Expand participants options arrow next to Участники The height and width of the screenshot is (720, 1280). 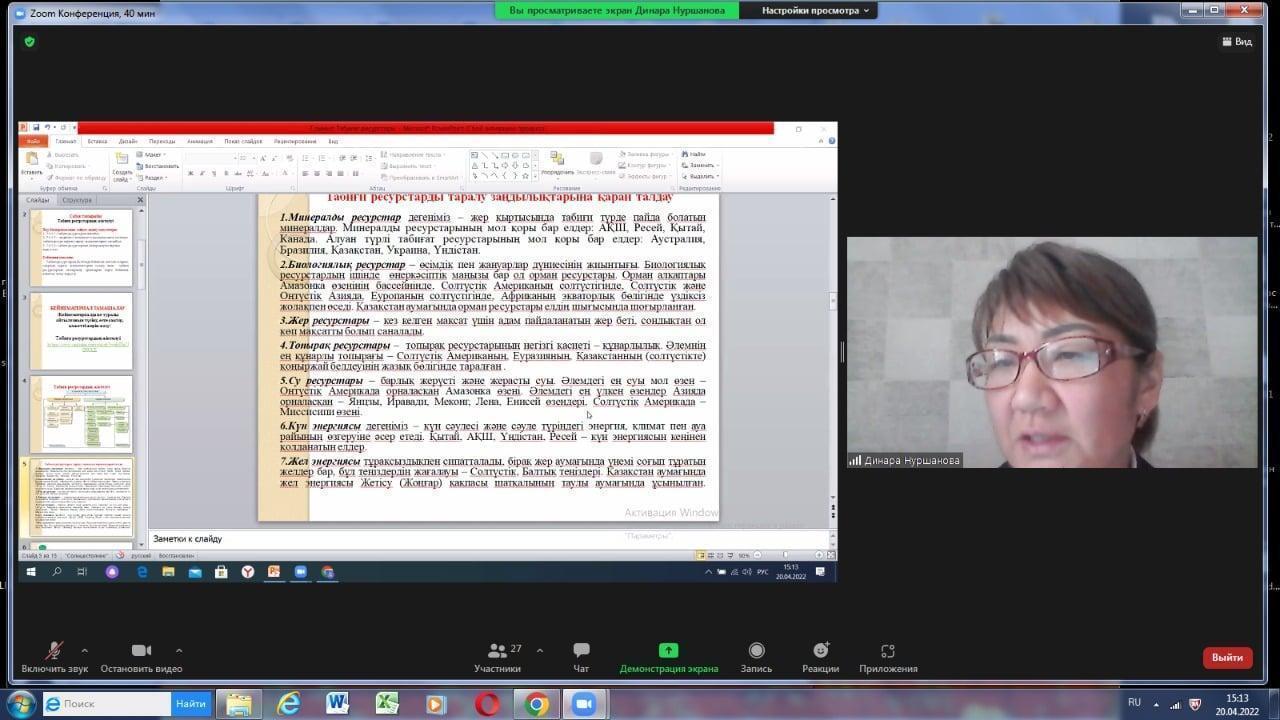click(x=540, y=649)
